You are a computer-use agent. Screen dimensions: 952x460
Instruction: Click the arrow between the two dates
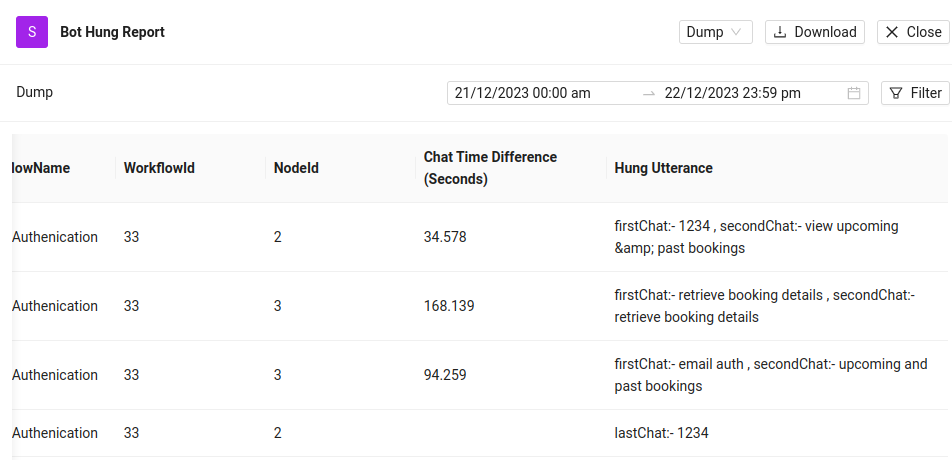[649, 93]
